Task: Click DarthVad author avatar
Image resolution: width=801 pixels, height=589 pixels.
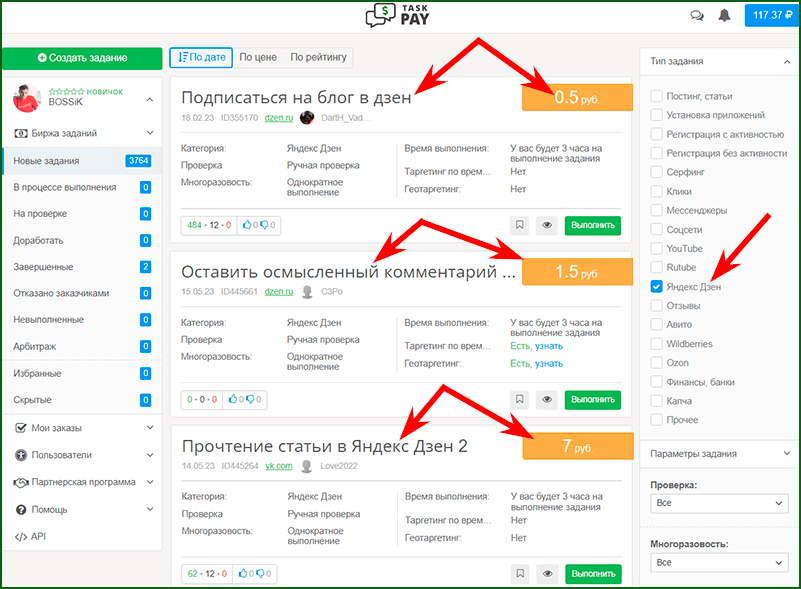Action: coord(307,118)
